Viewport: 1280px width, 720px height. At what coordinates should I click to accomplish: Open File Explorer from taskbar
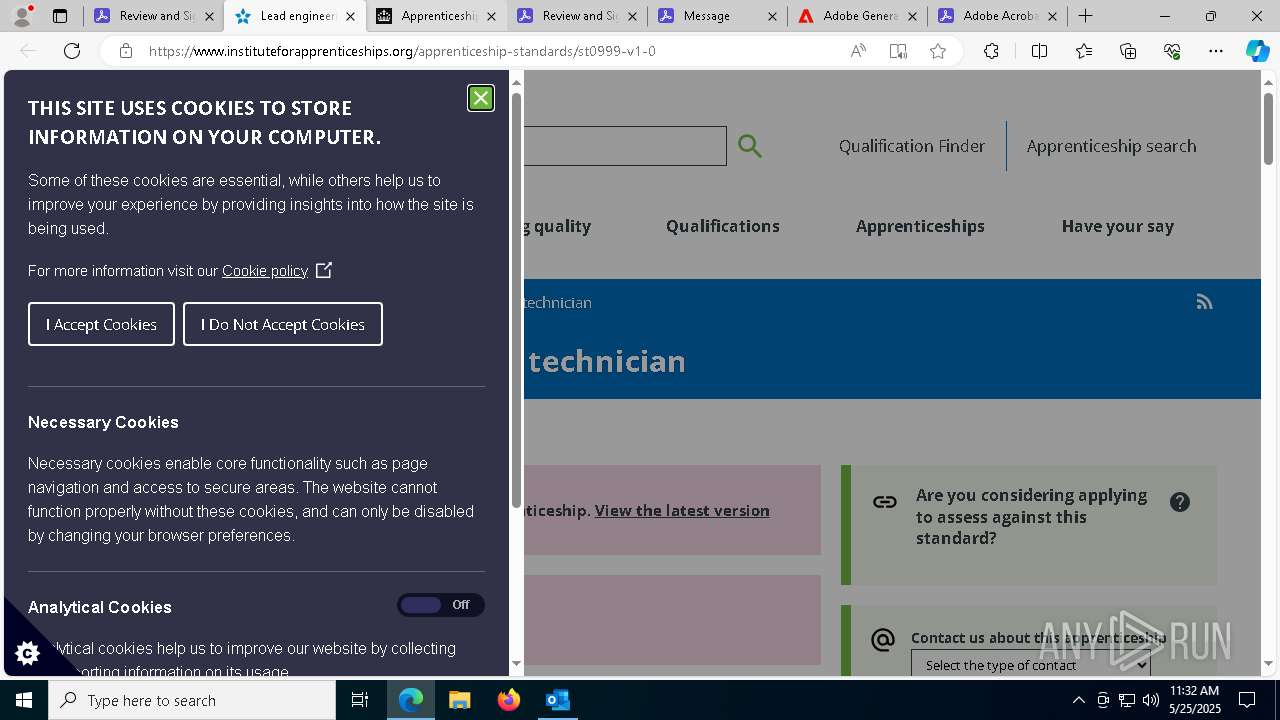460,700
